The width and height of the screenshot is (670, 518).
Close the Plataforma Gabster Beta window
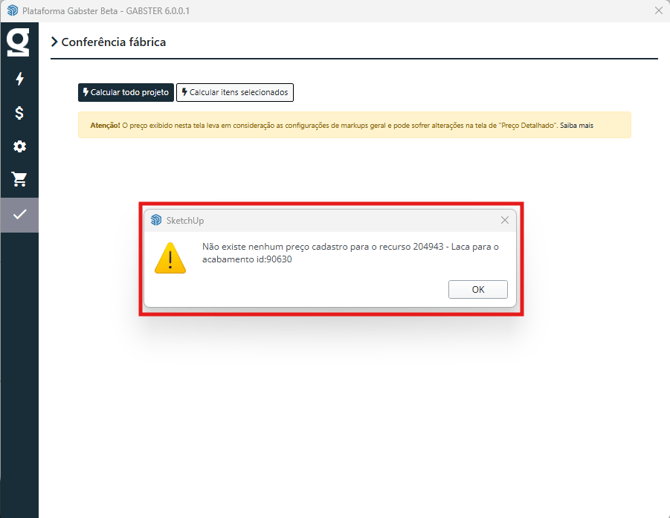(658, 10)
